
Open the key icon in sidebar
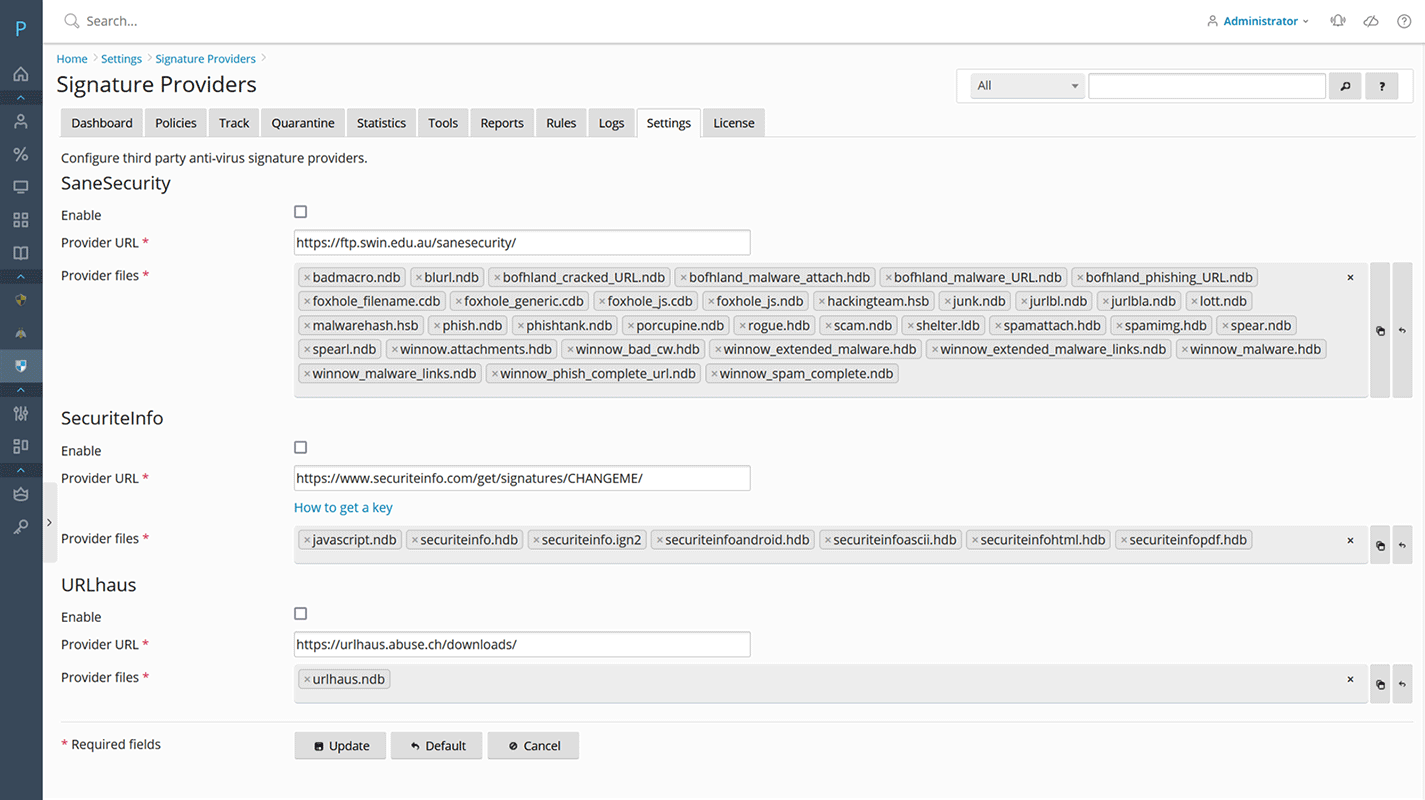[20, 526]
